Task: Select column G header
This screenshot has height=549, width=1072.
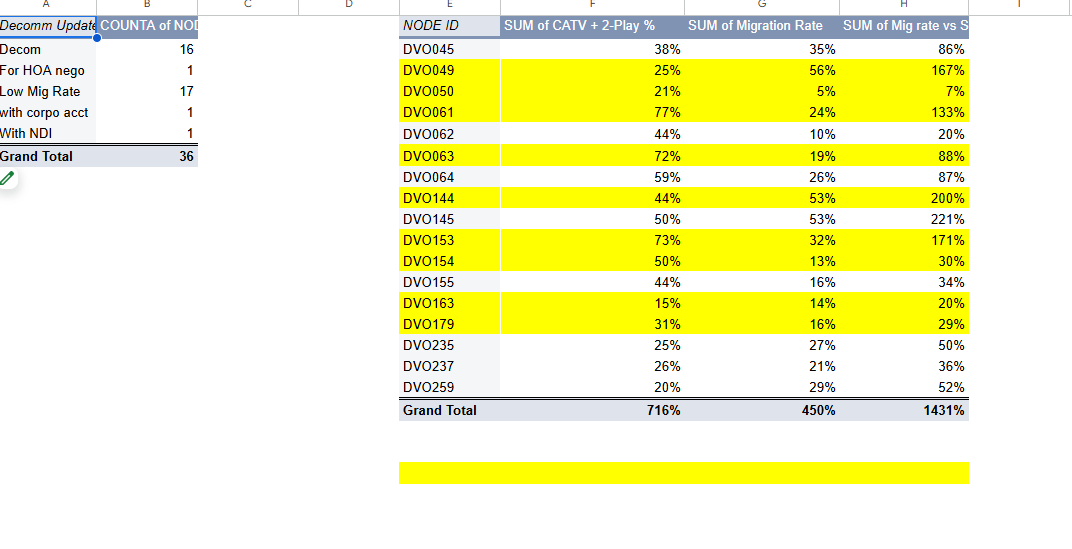Action: click(762, 6)
